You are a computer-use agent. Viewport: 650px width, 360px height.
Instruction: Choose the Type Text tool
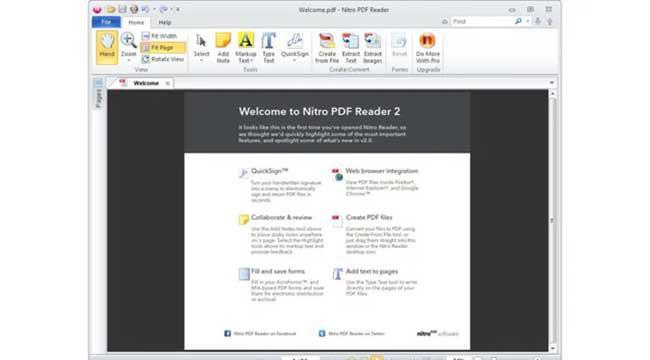tap(269, 48)
